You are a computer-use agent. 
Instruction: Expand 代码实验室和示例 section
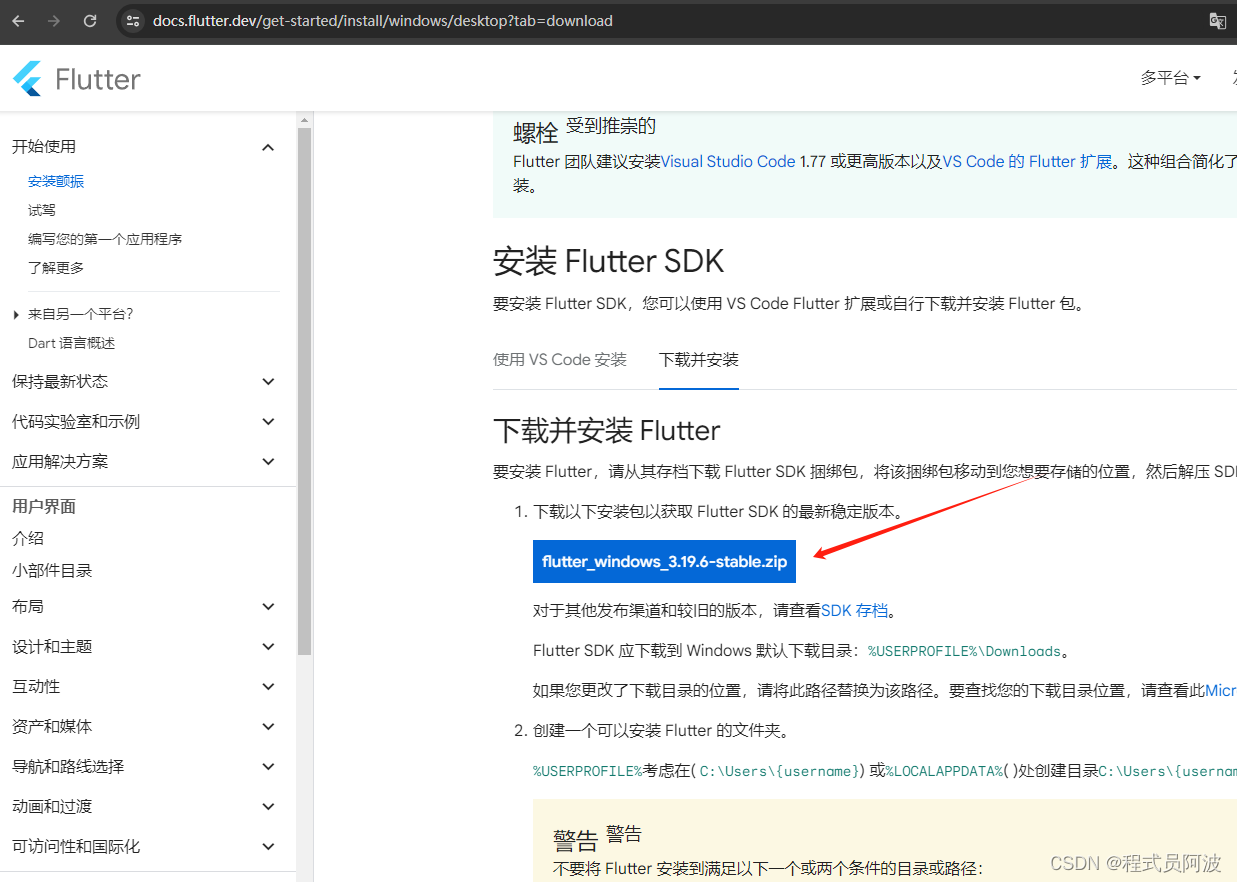tap(267, 422)
